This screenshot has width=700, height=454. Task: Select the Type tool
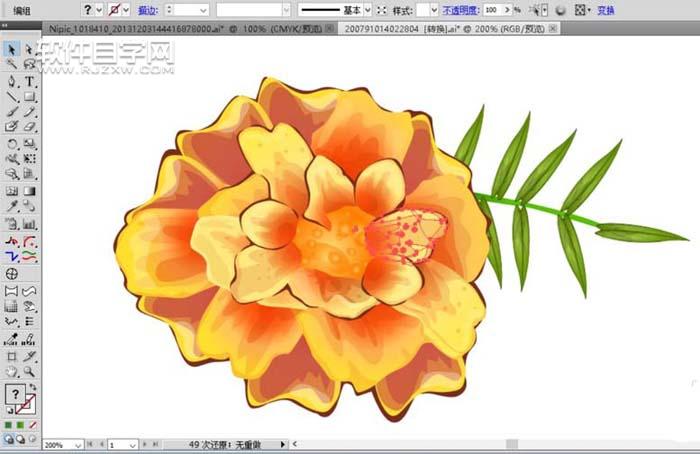tap(30, 81)
